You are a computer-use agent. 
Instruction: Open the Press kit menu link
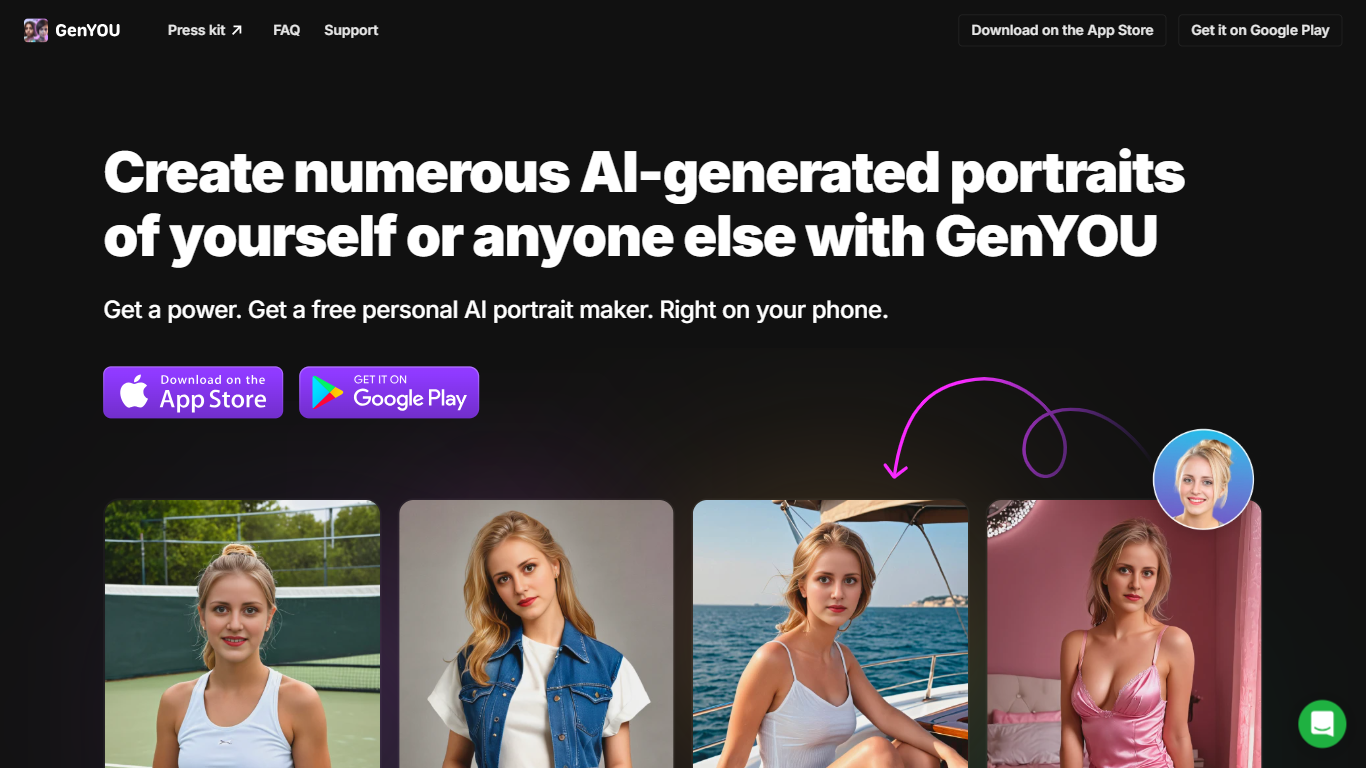tap(205, 30)
